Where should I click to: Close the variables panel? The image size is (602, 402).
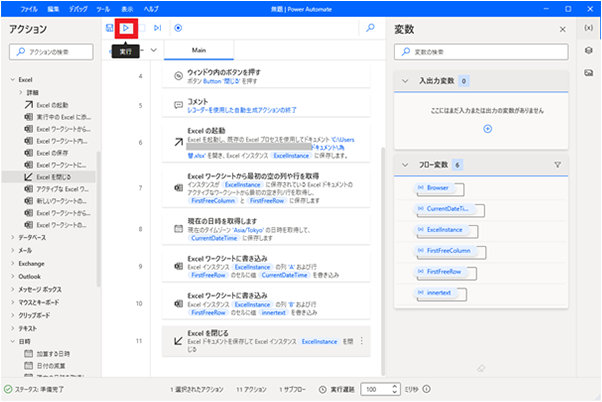(562, 29)
